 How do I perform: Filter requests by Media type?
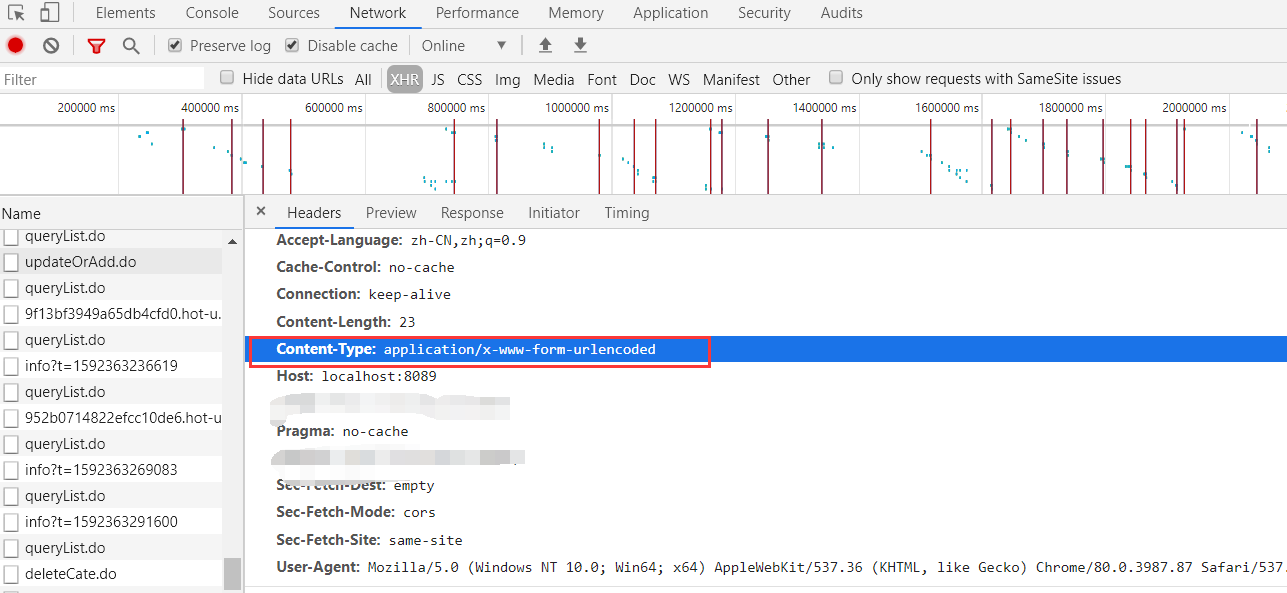tap(554, 79)
